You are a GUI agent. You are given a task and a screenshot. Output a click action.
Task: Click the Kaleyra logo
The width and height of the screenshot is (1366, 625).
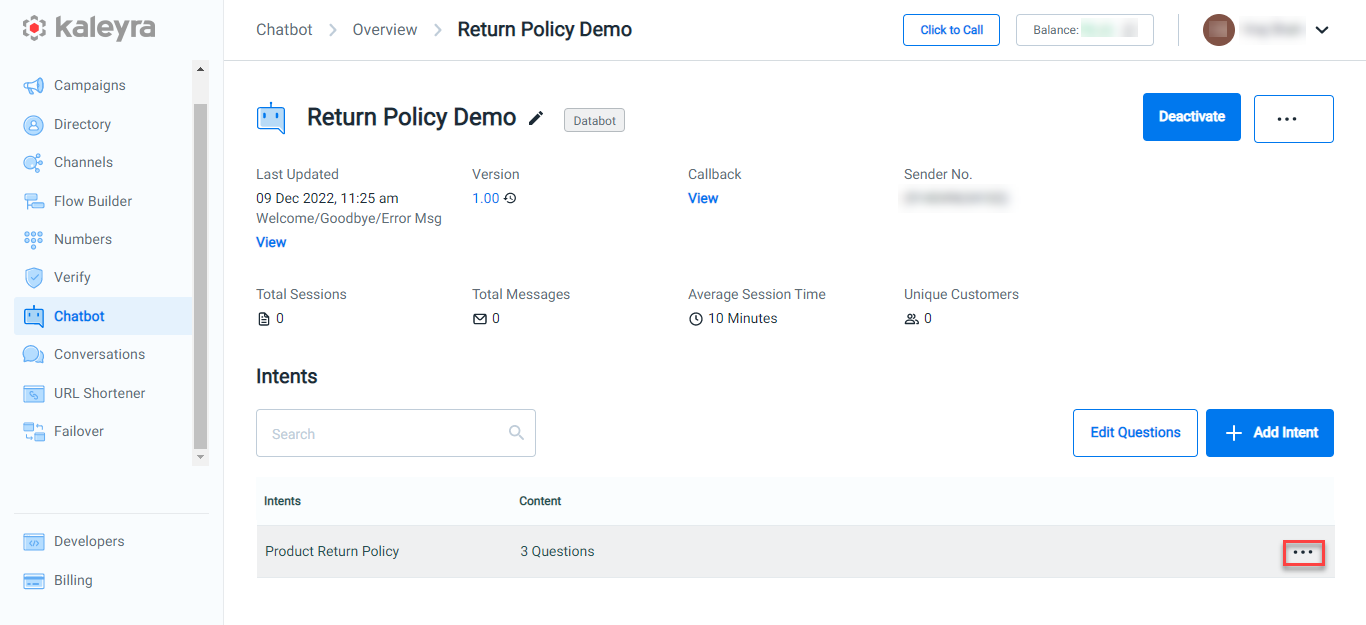89,28
